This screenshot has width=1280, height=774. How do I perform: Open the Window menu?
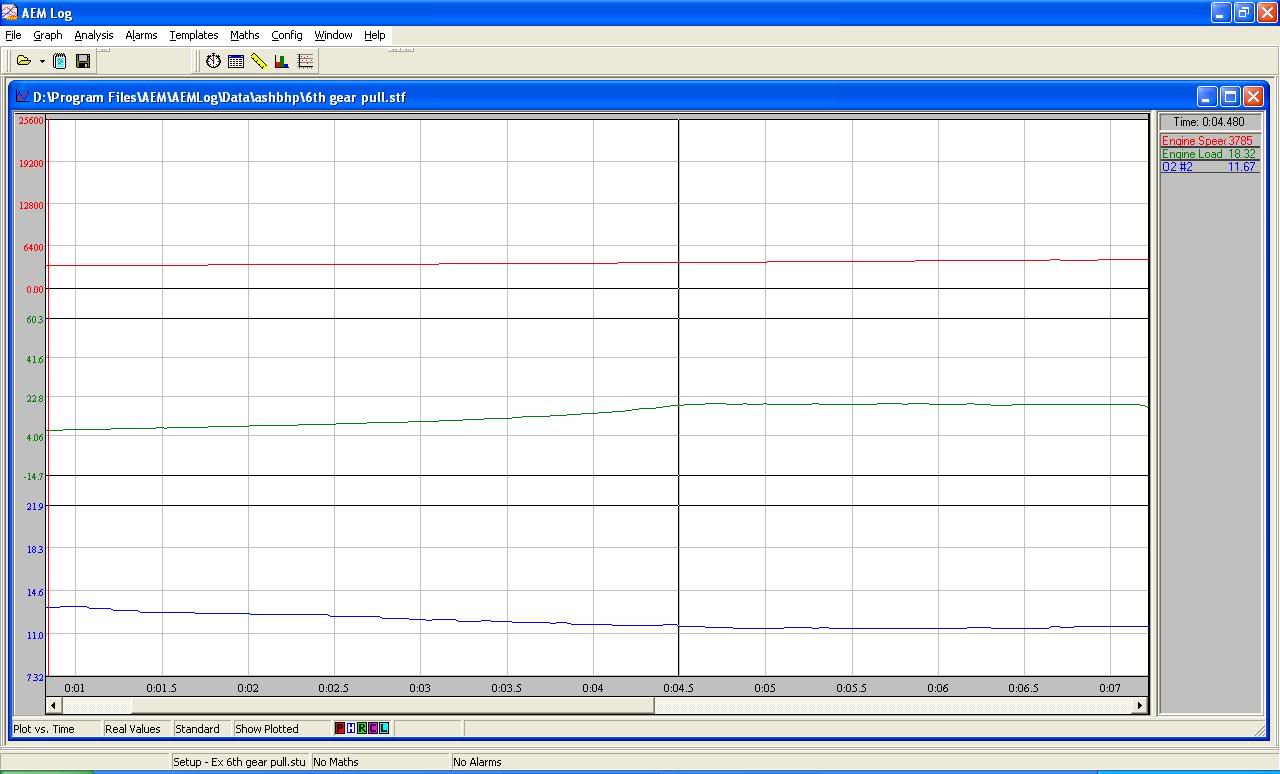tap(333, 35)
